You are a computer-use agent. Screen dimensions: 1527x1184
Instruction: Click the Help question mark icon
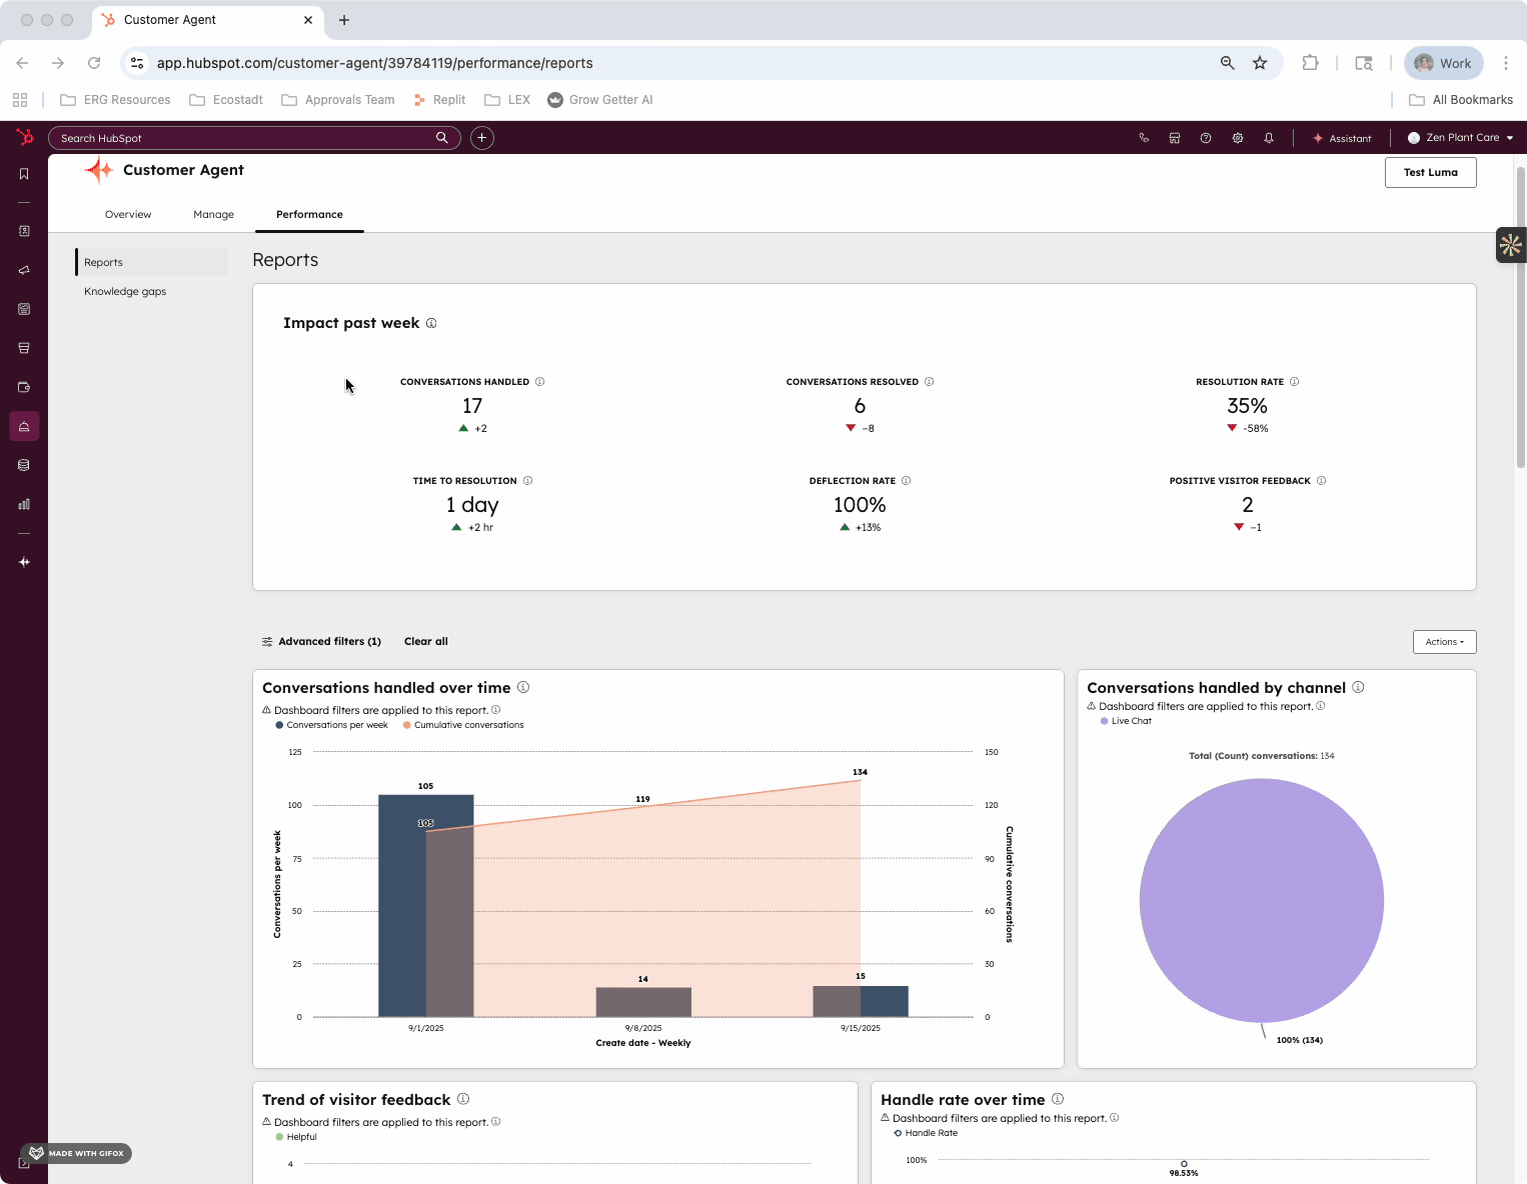click(x=1206, y=138)
